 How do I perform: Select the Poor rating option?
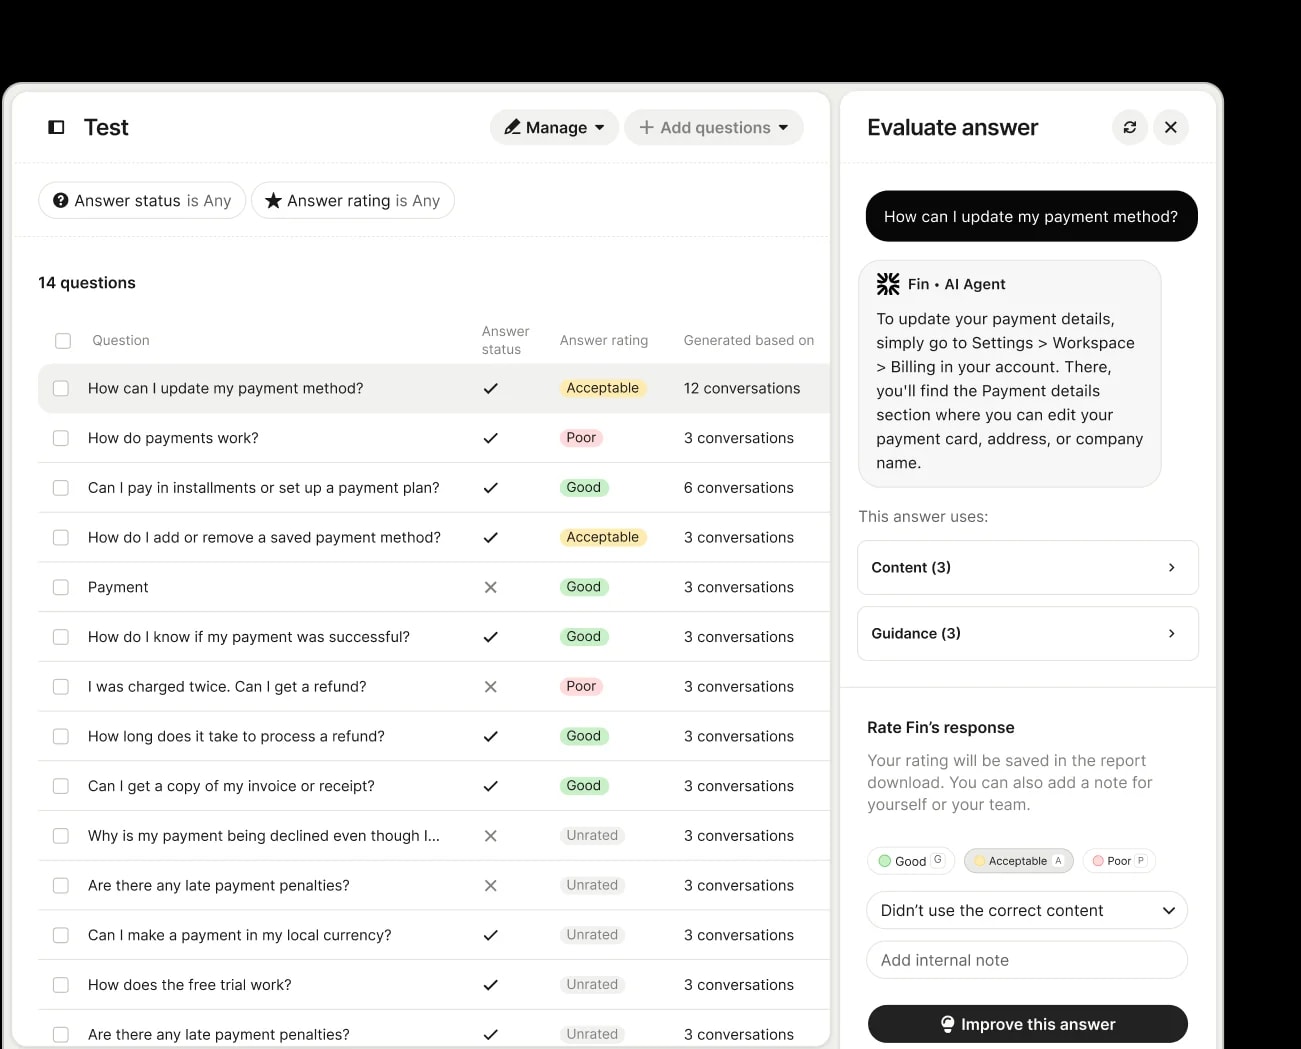pos(1119,861)
